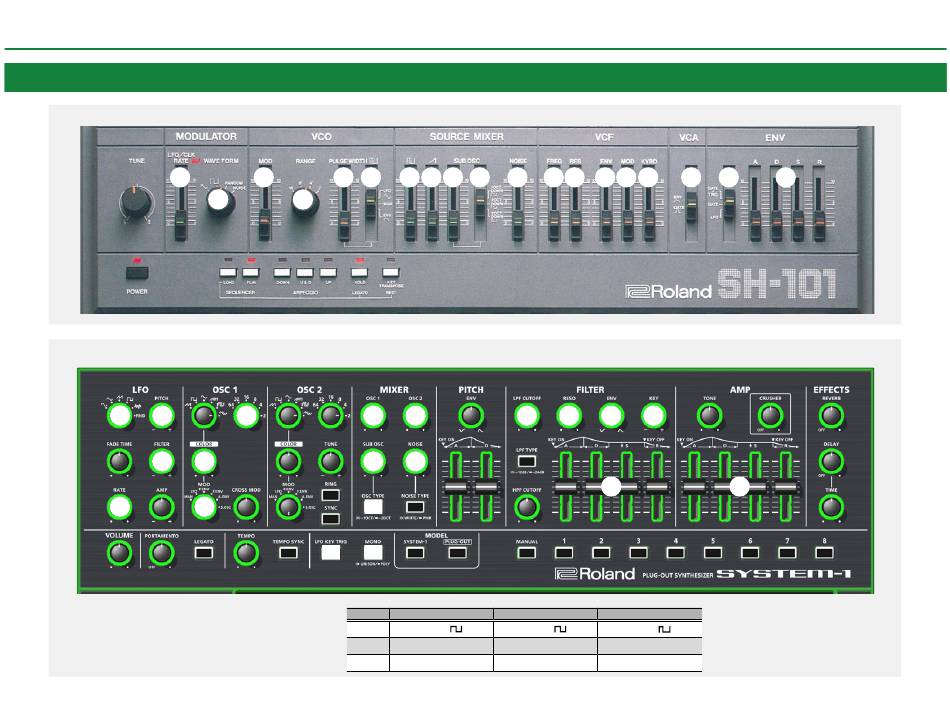
Task: Click the System-1 amp envelope R slider
Action: (x=785, y=487)
